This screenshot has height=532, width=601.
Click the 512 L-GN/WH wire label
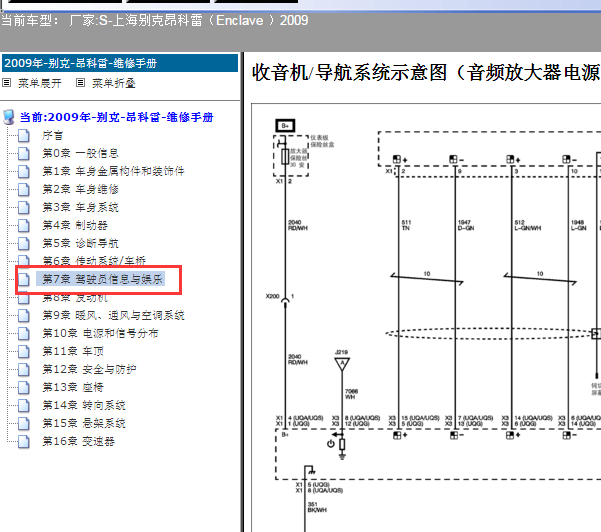528,225
